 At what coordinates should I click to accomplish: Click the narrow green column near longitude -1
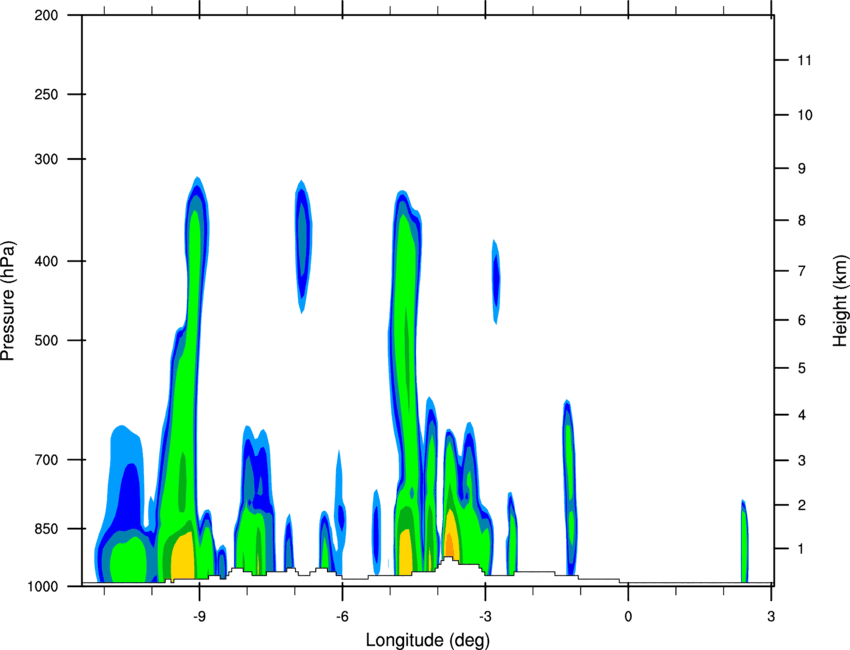coord(570,488)
